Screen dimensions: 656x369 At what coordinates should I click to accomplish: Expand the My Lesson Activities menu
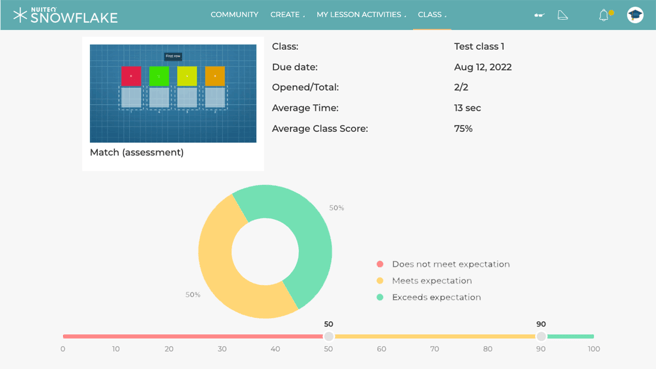coord(361,15)
